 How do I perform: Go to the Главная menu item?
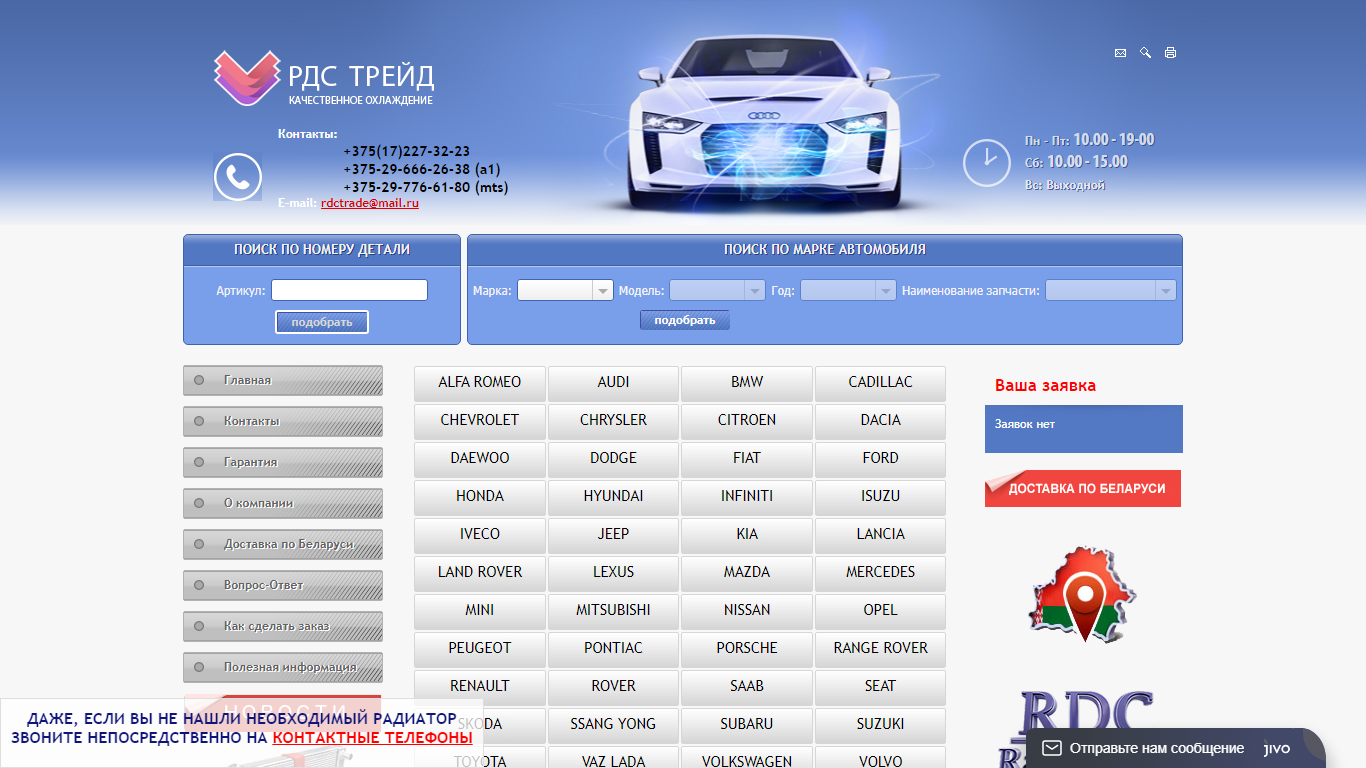[x=283, y=380]
